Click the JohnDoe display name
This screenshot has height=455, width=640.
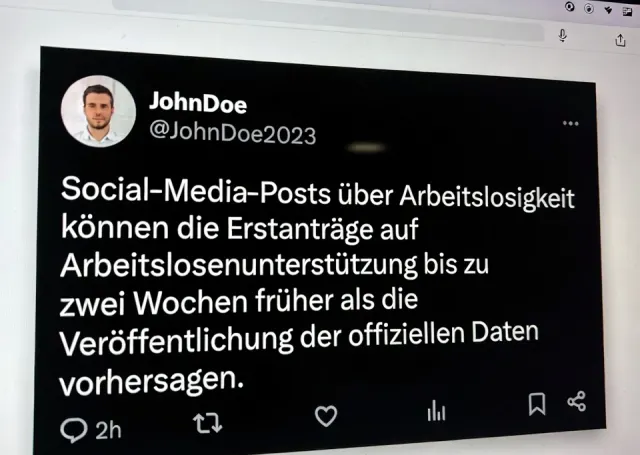198,102
